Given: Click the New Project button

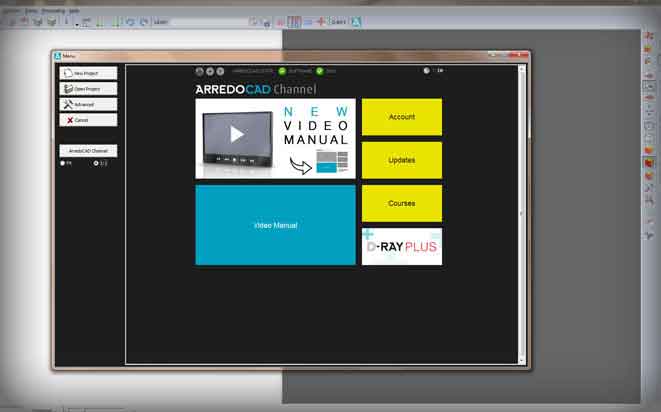Looking at the screenshot, I should pos(88,73).
